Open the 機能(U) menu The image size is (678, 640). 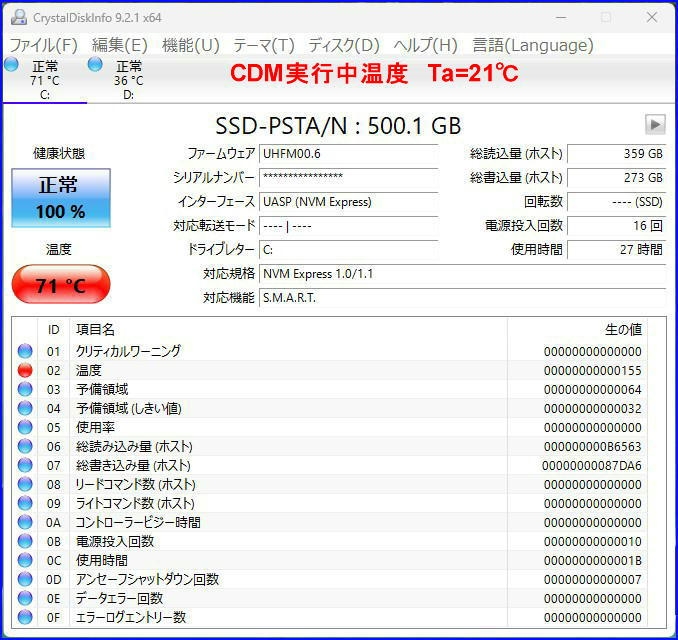[191, 45]
